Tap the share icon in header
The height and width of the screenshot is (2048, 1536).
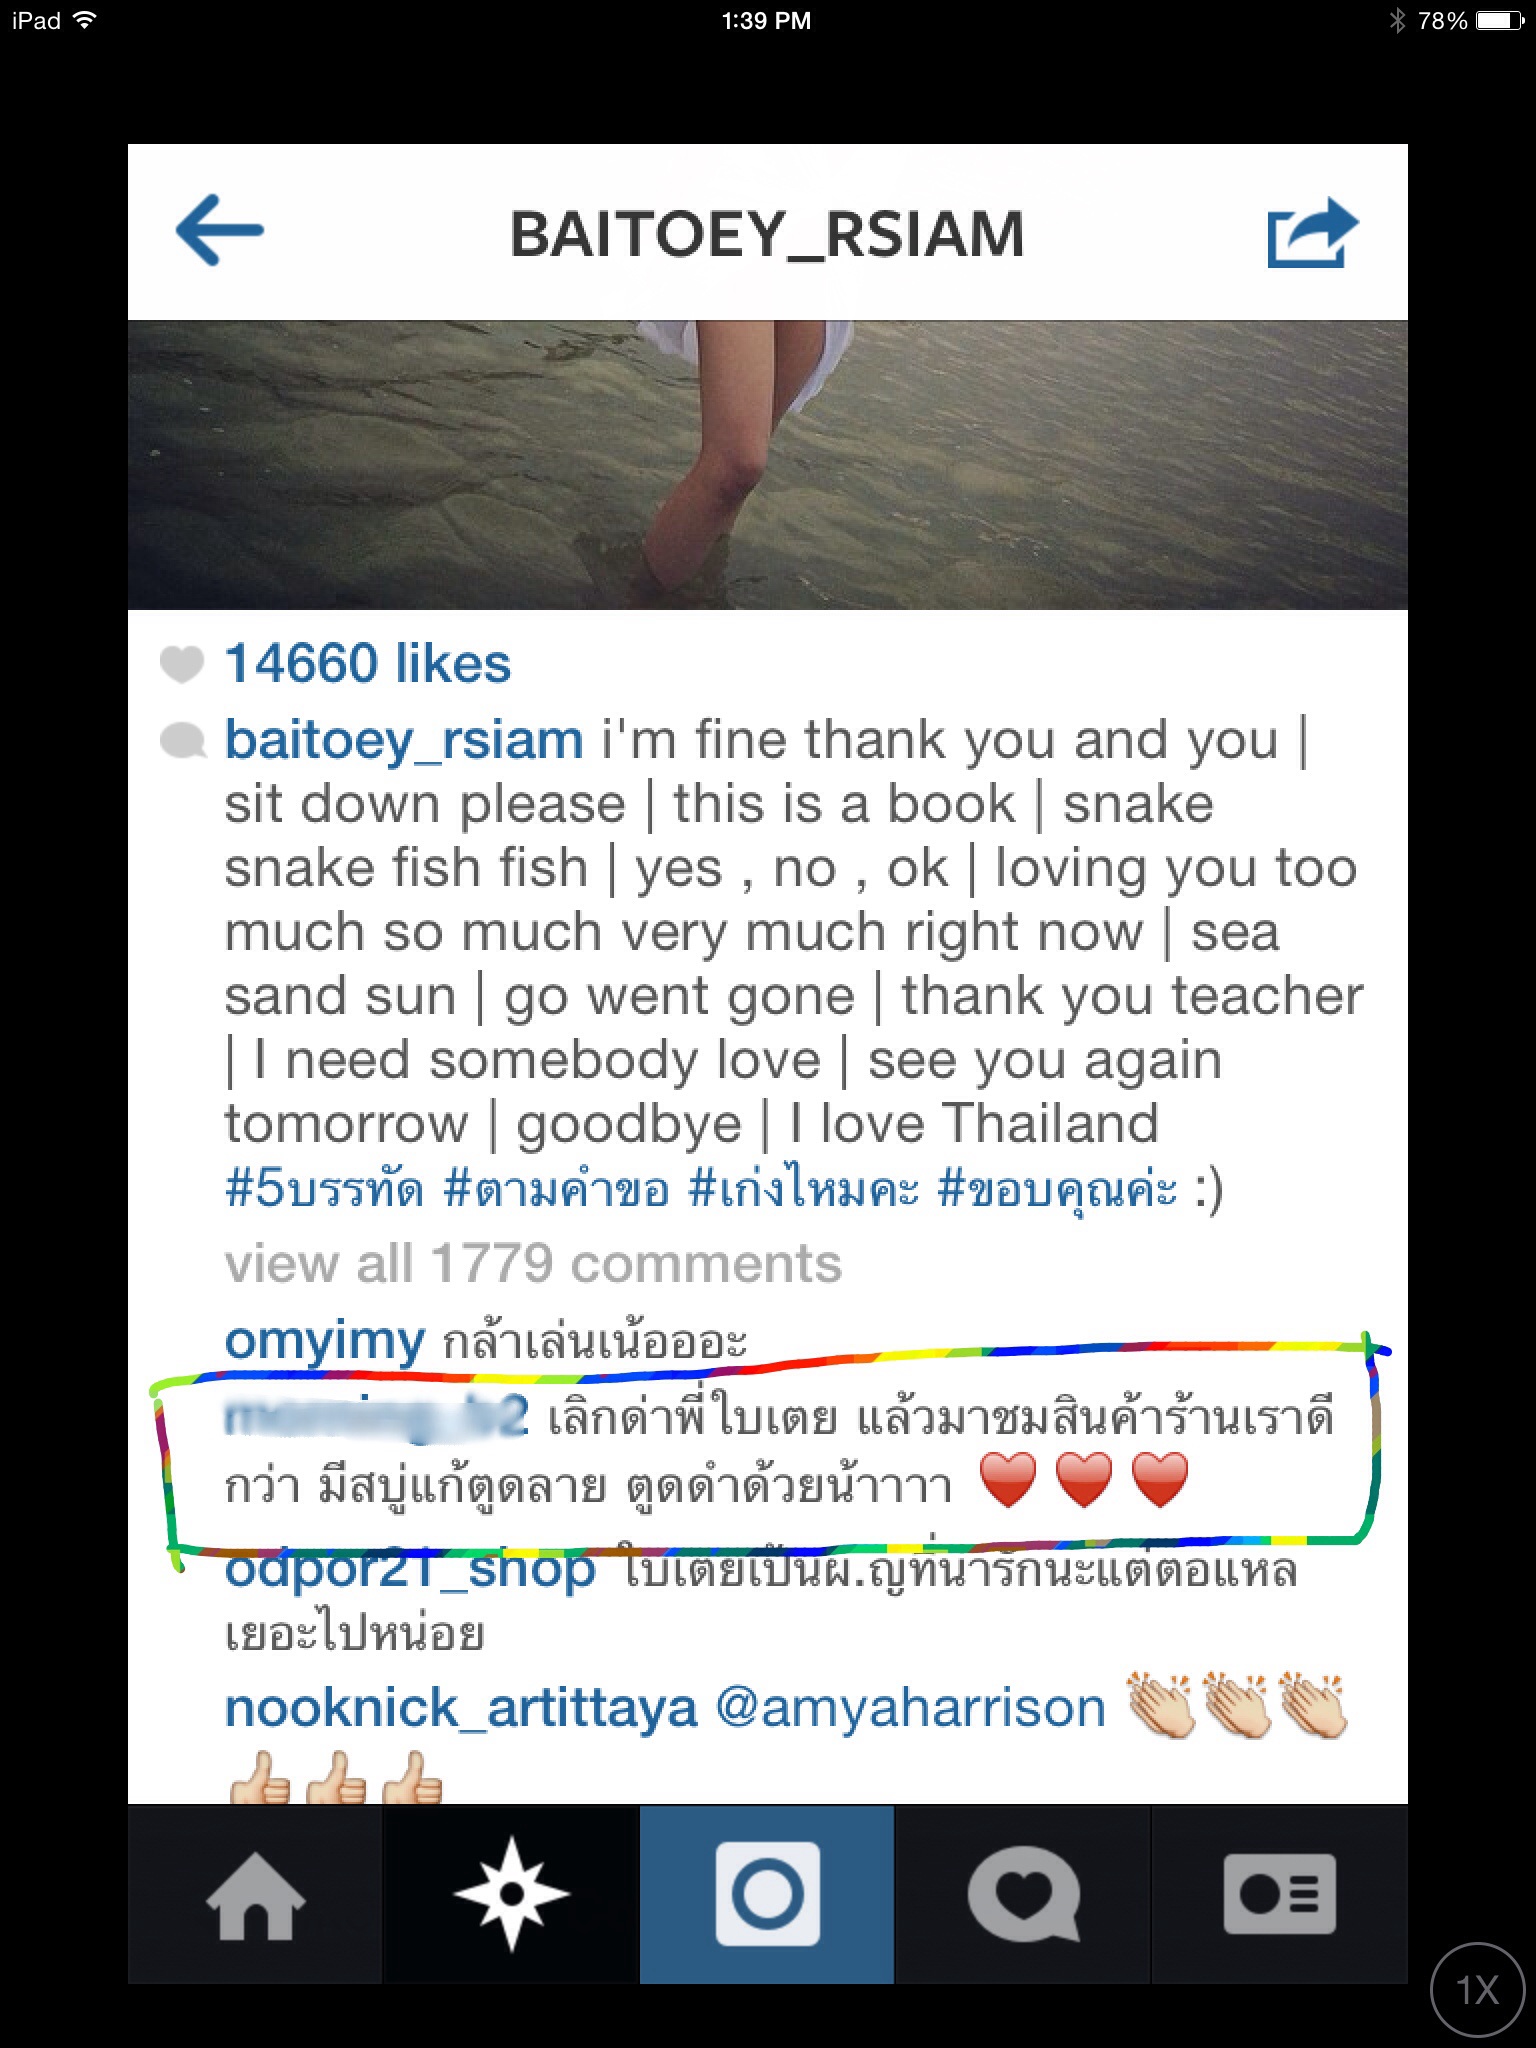pyautogui.click(x=1313, y=232)
